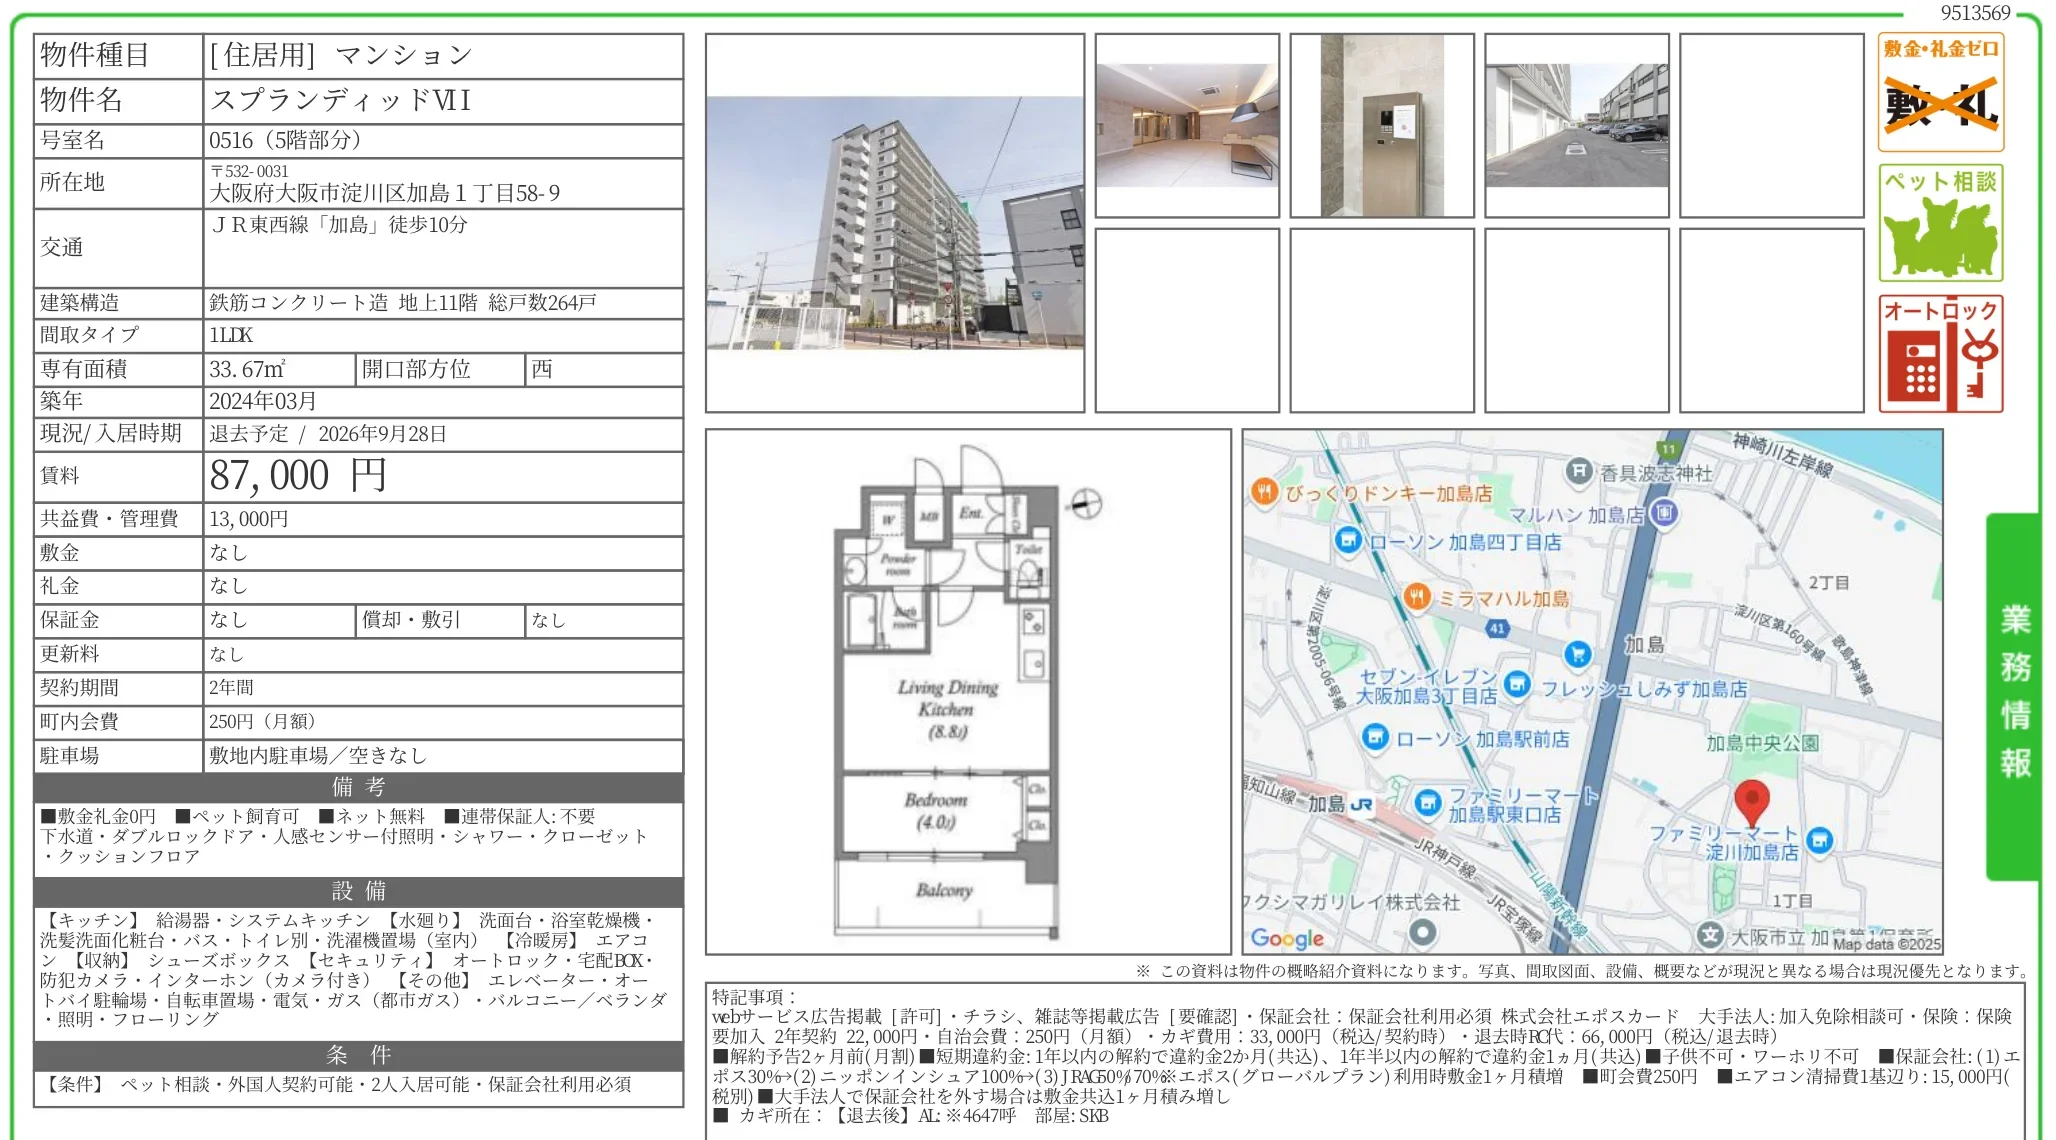The height and width of the screenshot is (1140, 2056).
Task: Click セブン-イレブン大阪加島3丁目店 map icon
Action: [1517, 683]
